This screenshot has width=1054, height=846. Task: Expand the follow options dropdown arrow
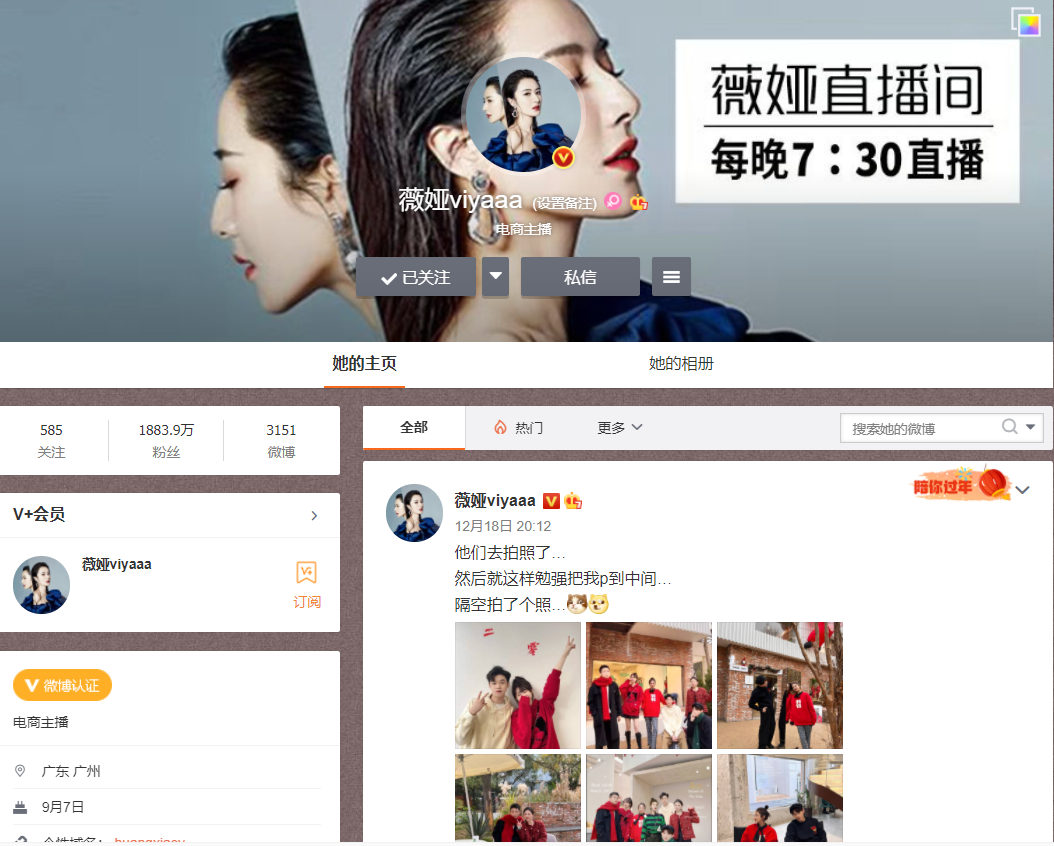tap(495, 276)
